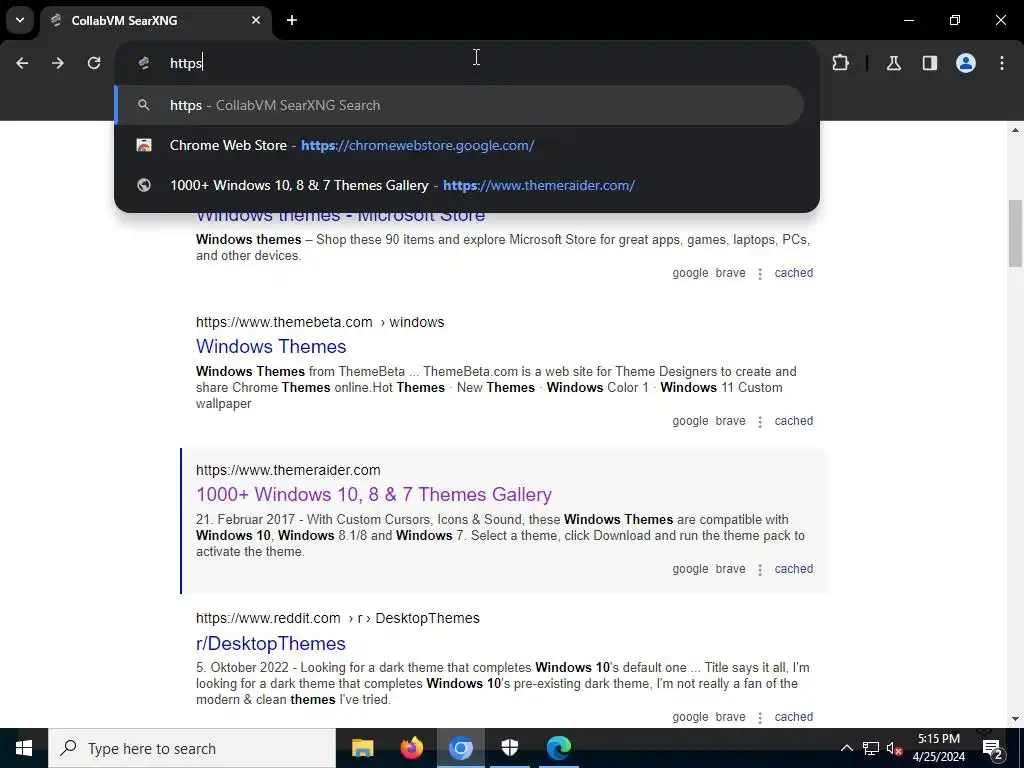
Task: Expand the tab search dropdown arrow
Action: click(x=20, y=20)
